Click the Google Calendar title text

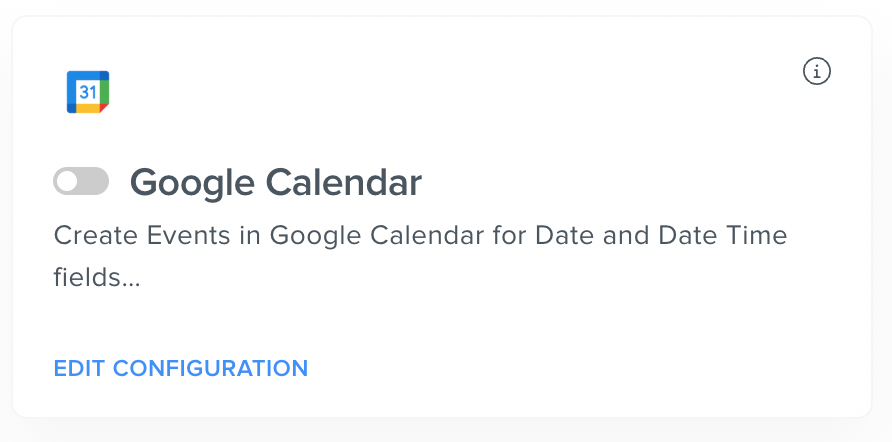coord(276,183)
